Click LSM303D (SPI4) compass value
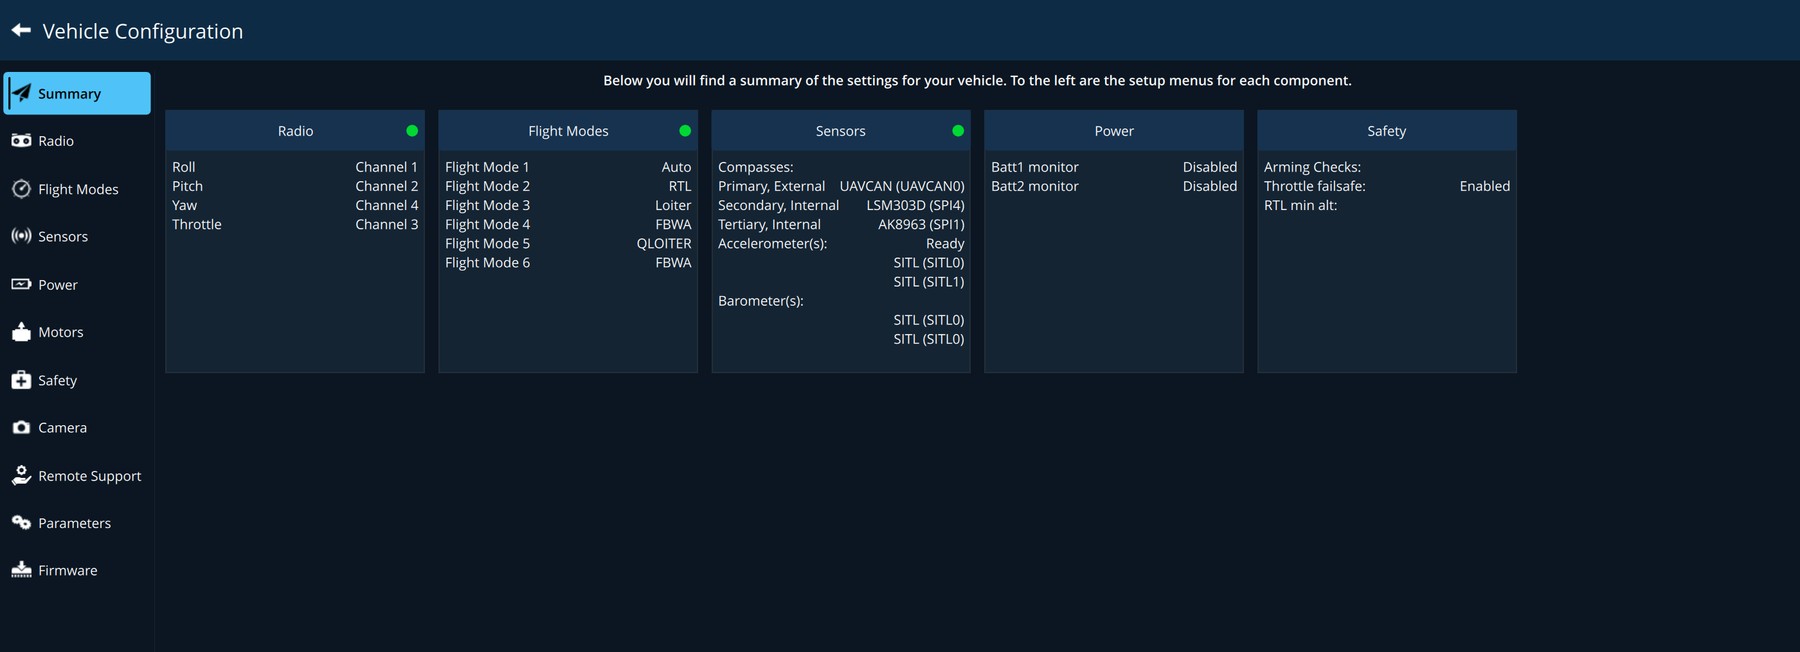1800x652 pixels. [915, 205]
